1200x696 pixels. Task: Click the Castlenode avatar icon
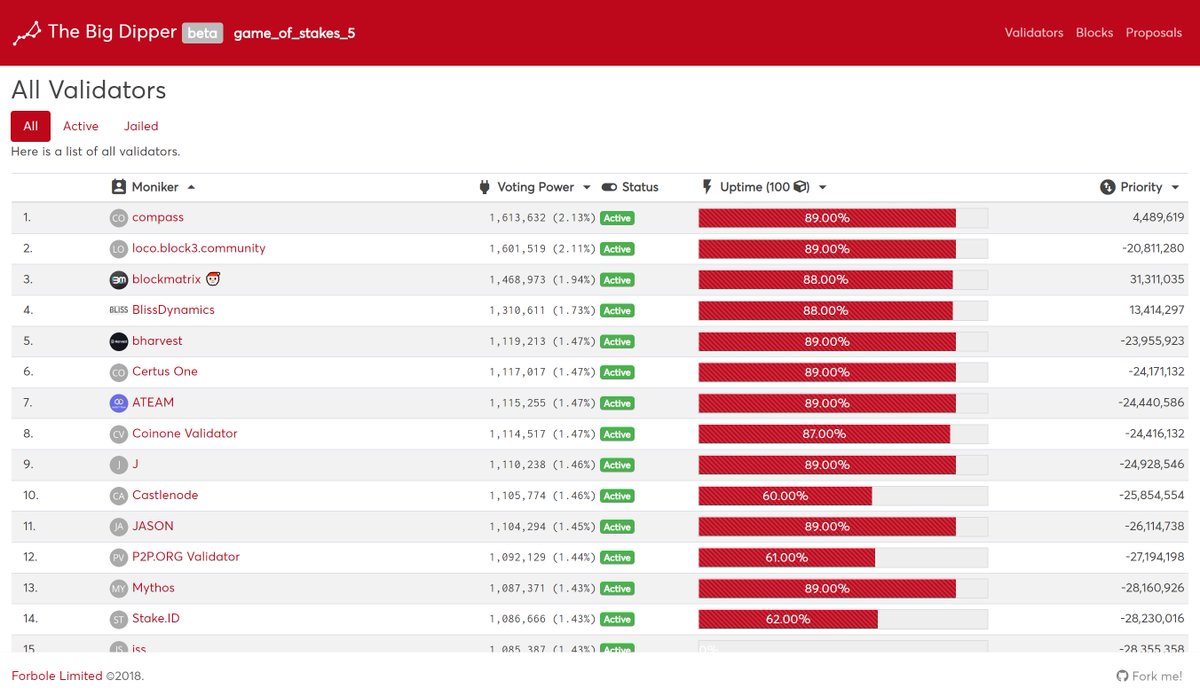pos(118,495)
